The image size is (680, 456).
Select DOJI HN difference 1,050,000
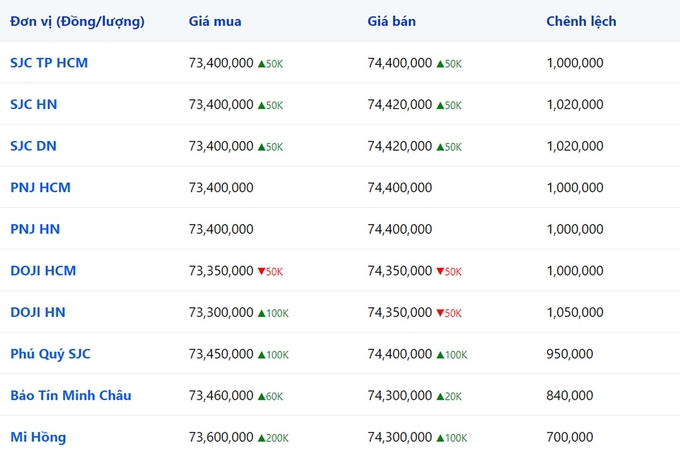tap(575, 312)
